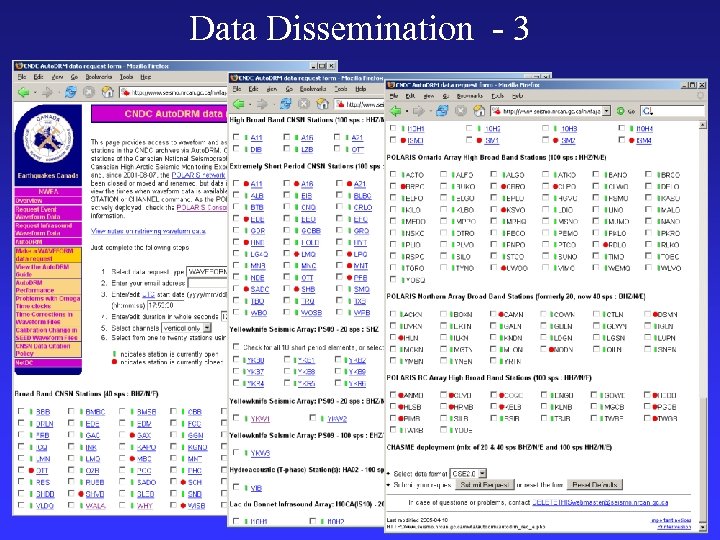This screenshot has width=720, height=540.
Task: Check the YKW6 Yellowknife station box
Action: 236,452
